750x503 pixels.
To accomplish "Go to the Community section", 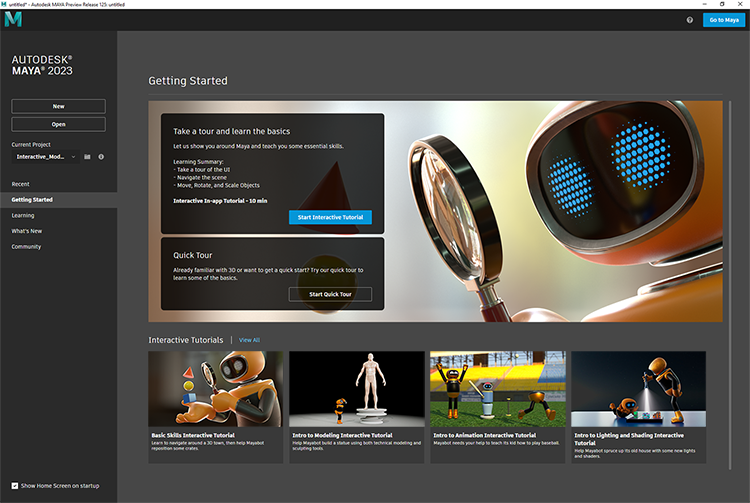I will pos(26,247).
